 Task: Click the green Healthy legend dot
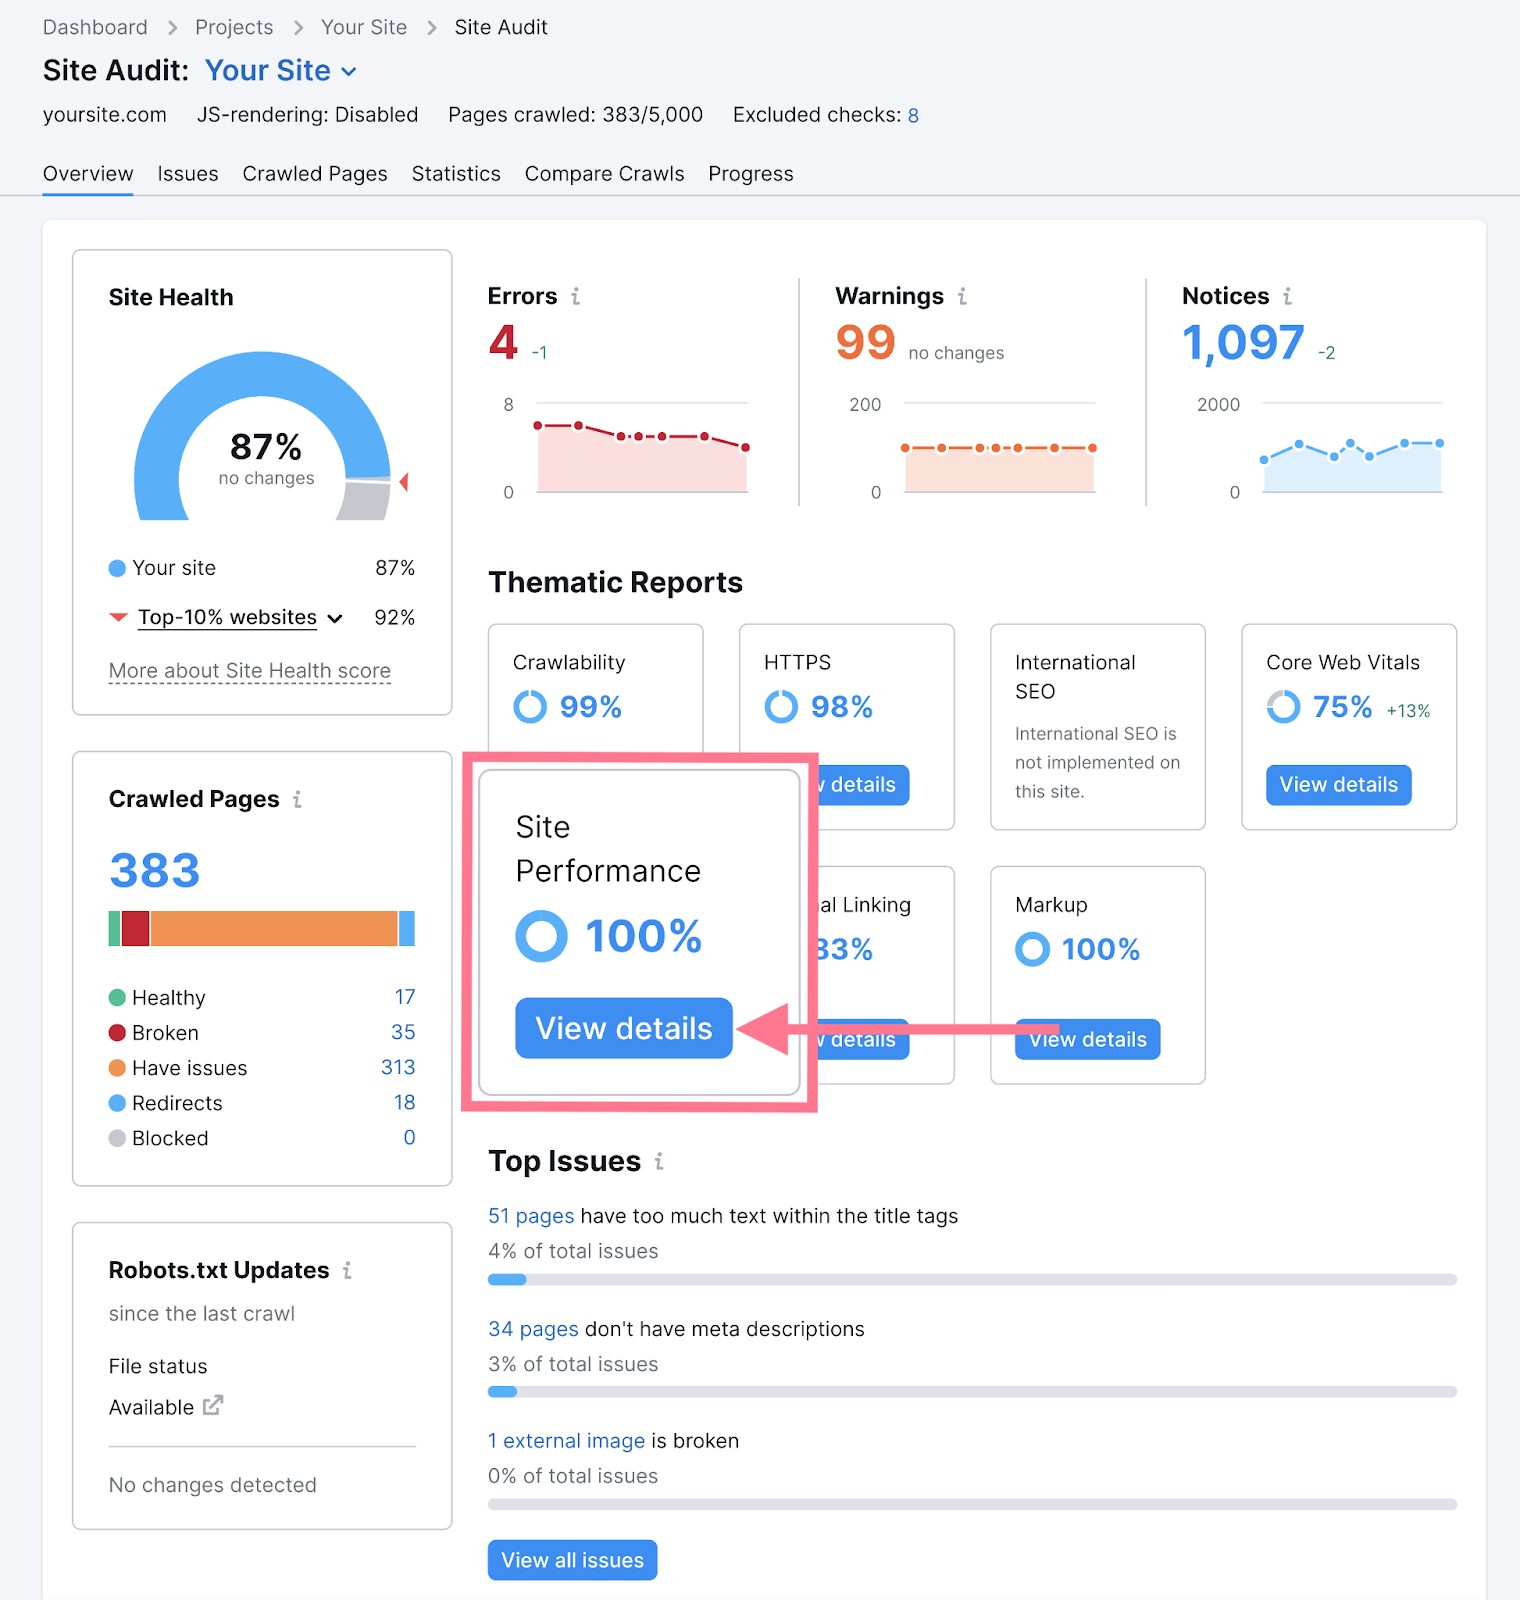tap(117, 998)
